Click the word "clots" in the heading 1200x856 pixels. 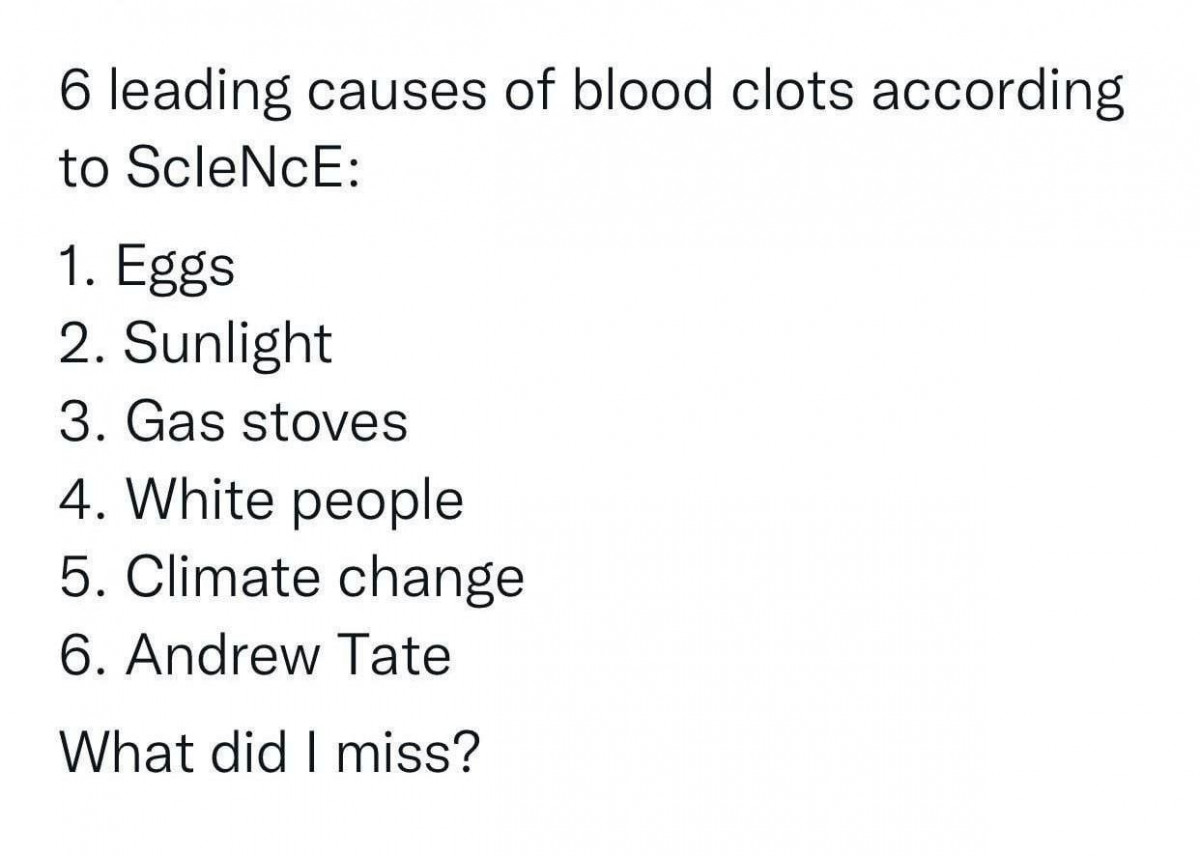pos(792,93)
